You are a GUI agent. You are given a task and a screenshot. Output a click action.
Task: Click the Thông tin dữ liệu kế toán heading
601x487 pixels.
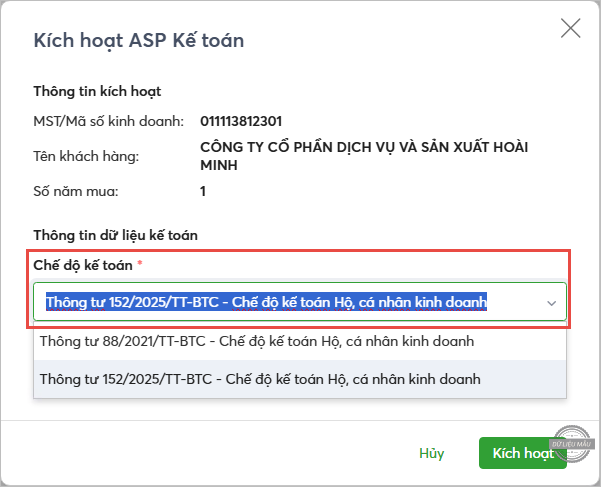[x=116, y=235]
